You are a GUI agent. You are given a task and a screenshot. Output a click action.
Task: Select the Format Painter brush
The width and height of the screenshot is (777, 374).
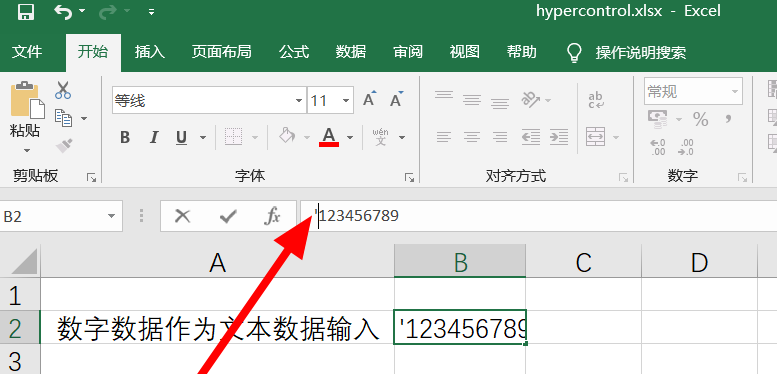[x=64, y=145]
